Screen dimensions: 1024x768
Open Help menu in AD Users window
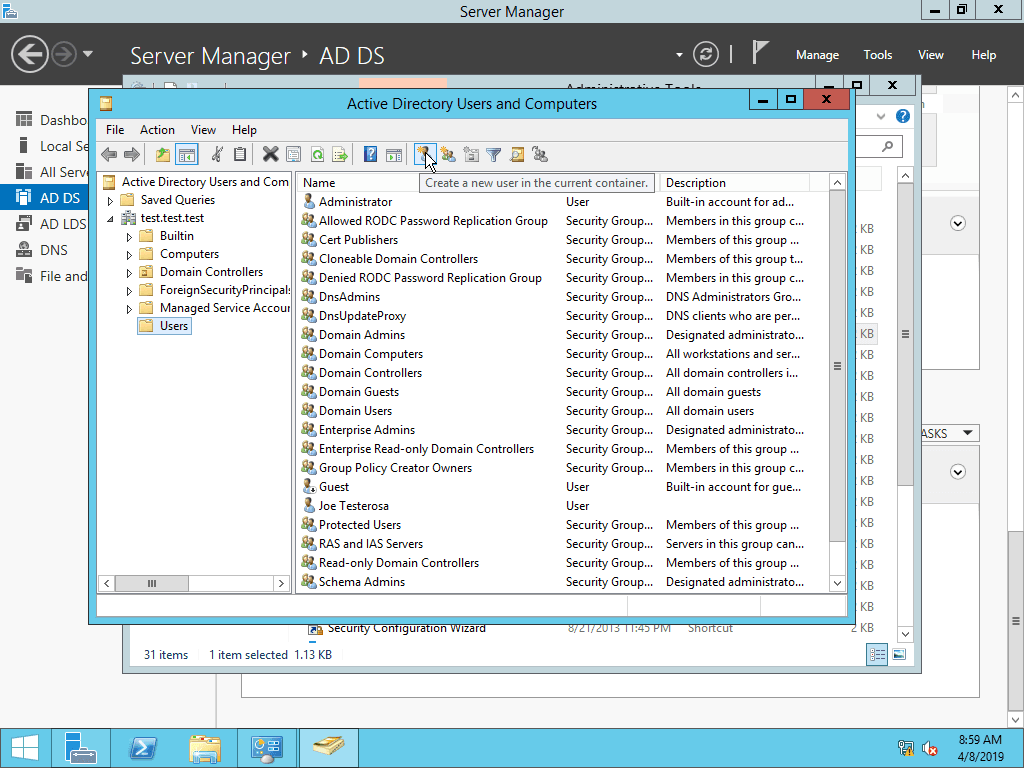pyautogui.click(x=244, y=129)
